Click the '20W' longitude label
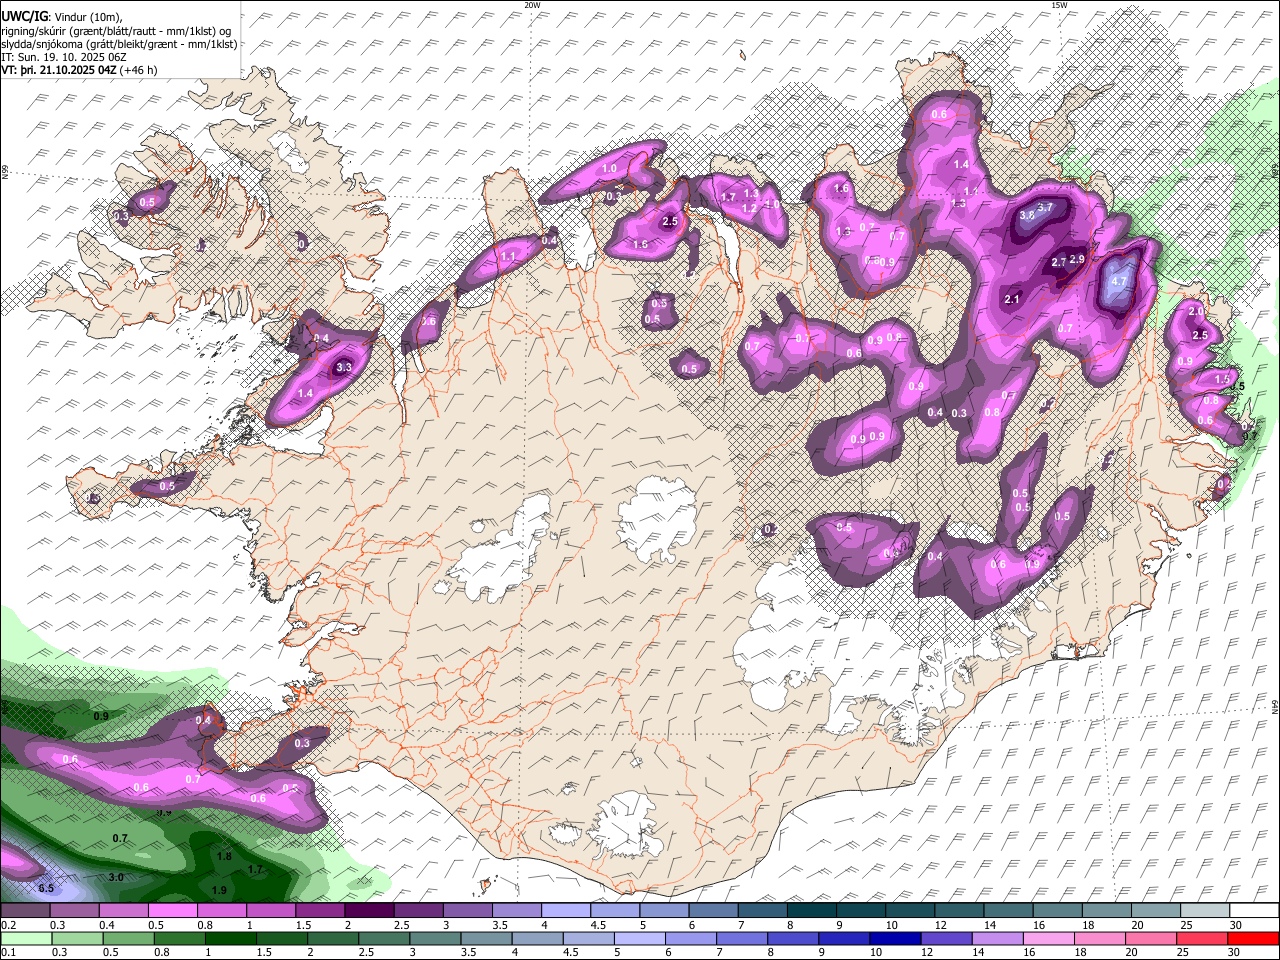The width and height of the screenshot is (1280, 960). pyautogui.click(x=532, y=5)
